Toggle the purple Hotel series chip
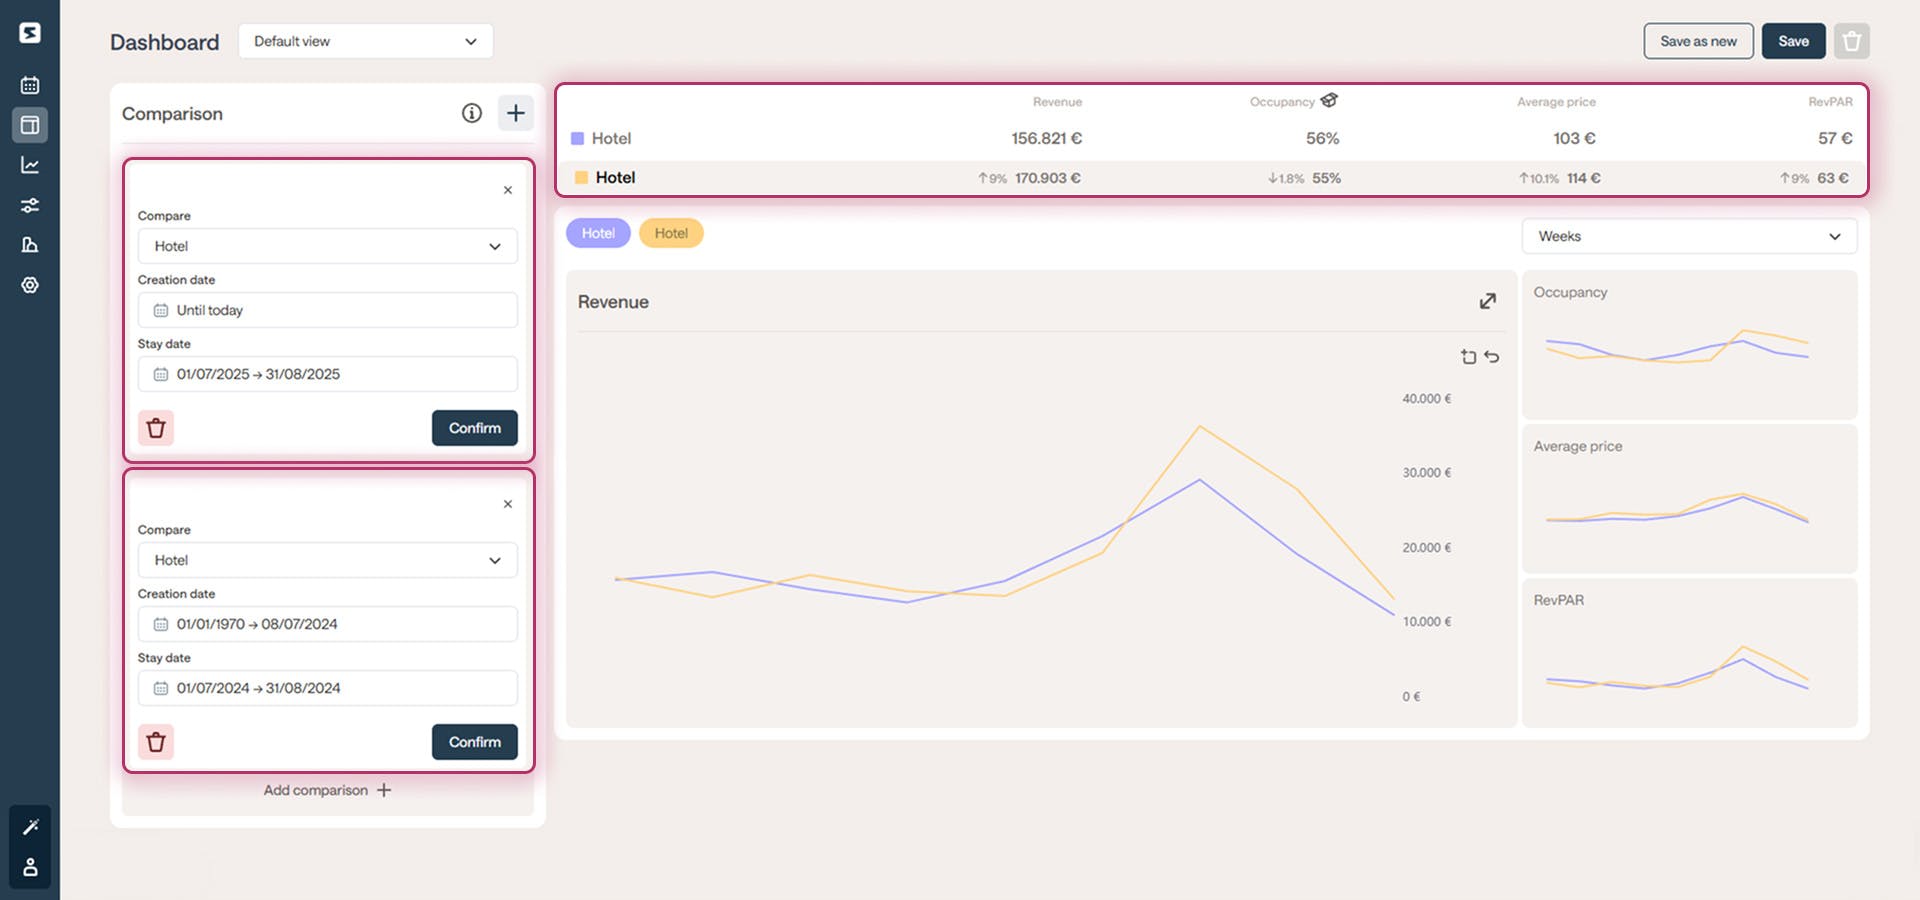 598,233
